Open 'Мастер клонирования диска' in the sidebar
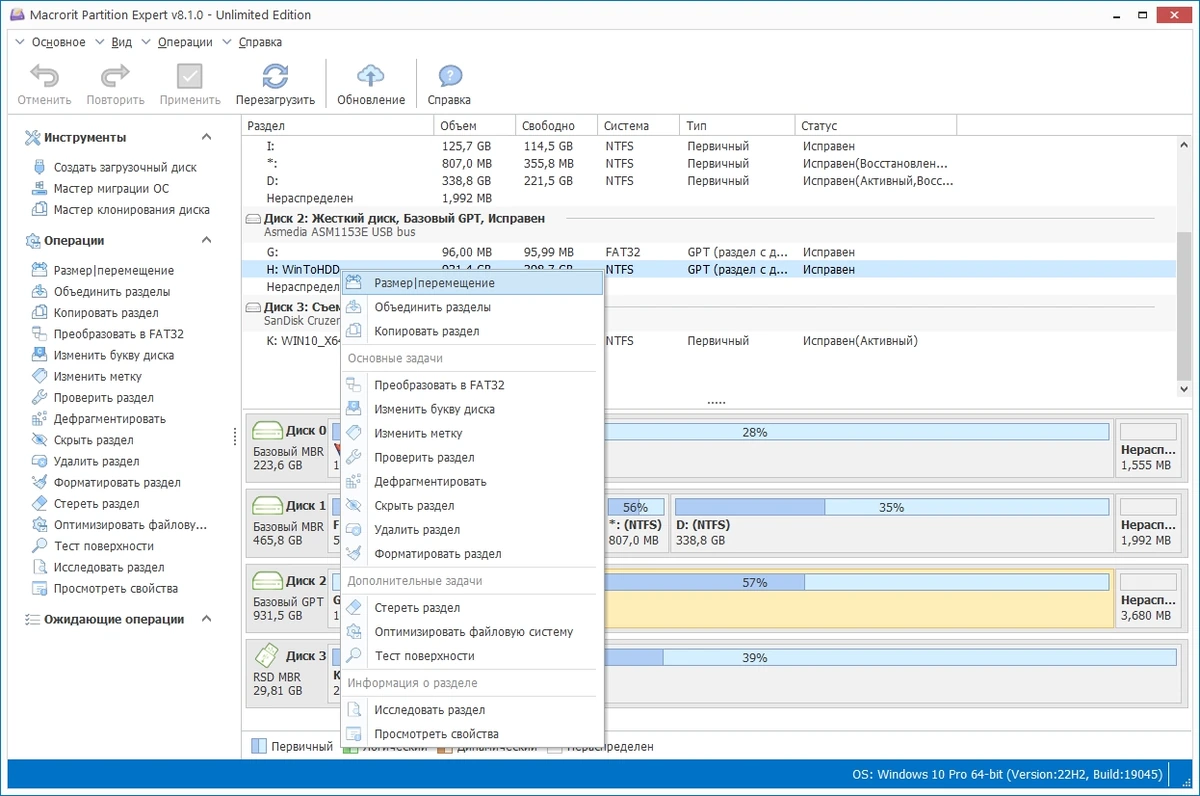1200x796 pixels. pos(131,210)
